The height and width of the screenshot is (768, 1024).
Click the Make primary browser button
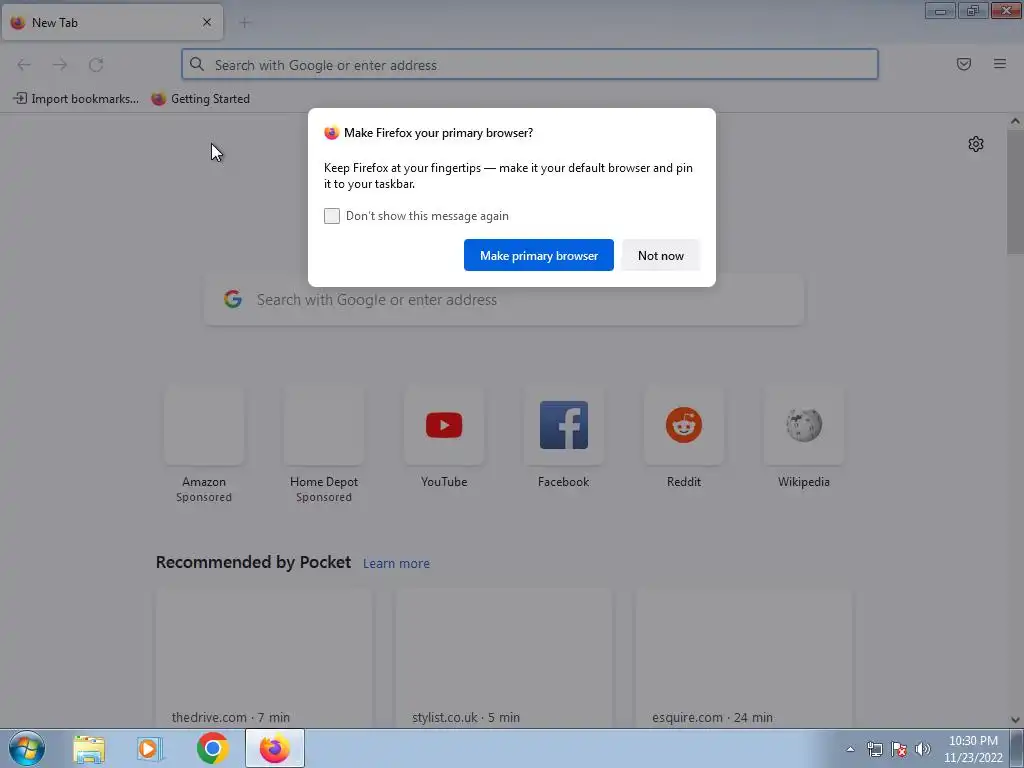click(539, 255)
